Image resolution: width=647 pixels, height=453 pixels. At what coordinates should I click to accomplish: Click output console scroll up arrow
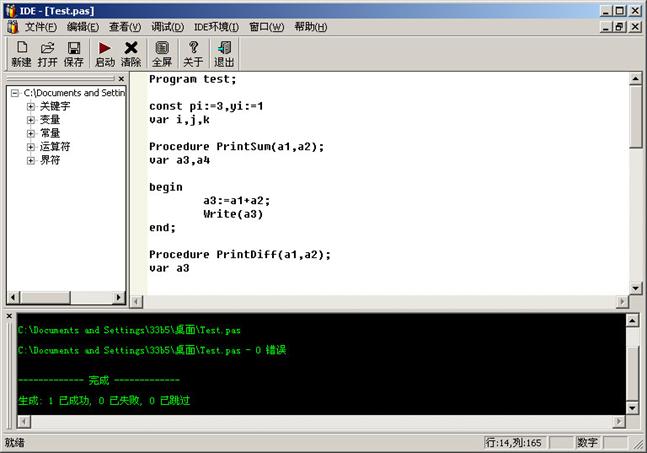(632, 320)
